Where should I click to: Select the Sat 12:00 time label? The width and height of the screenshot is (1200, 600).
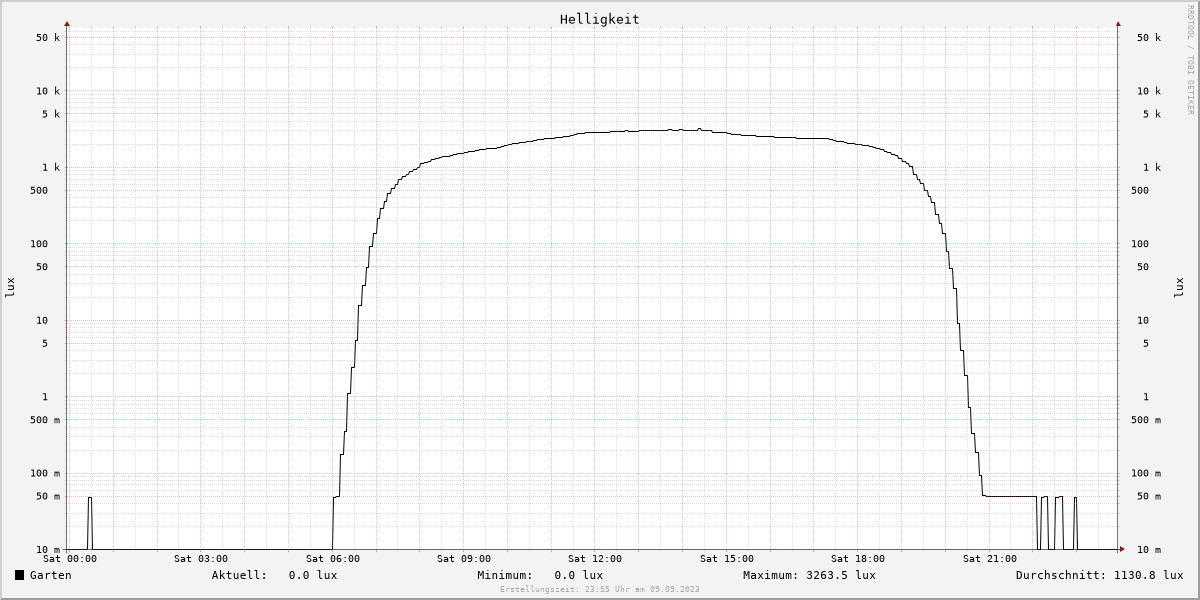[x=595, y=559]
